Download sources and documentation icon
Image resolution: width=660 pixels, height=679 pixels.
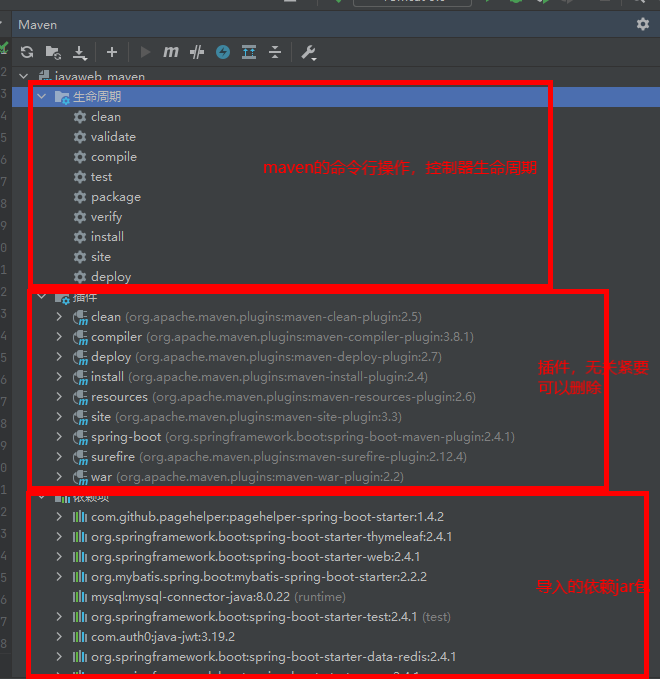click(80, 52)
